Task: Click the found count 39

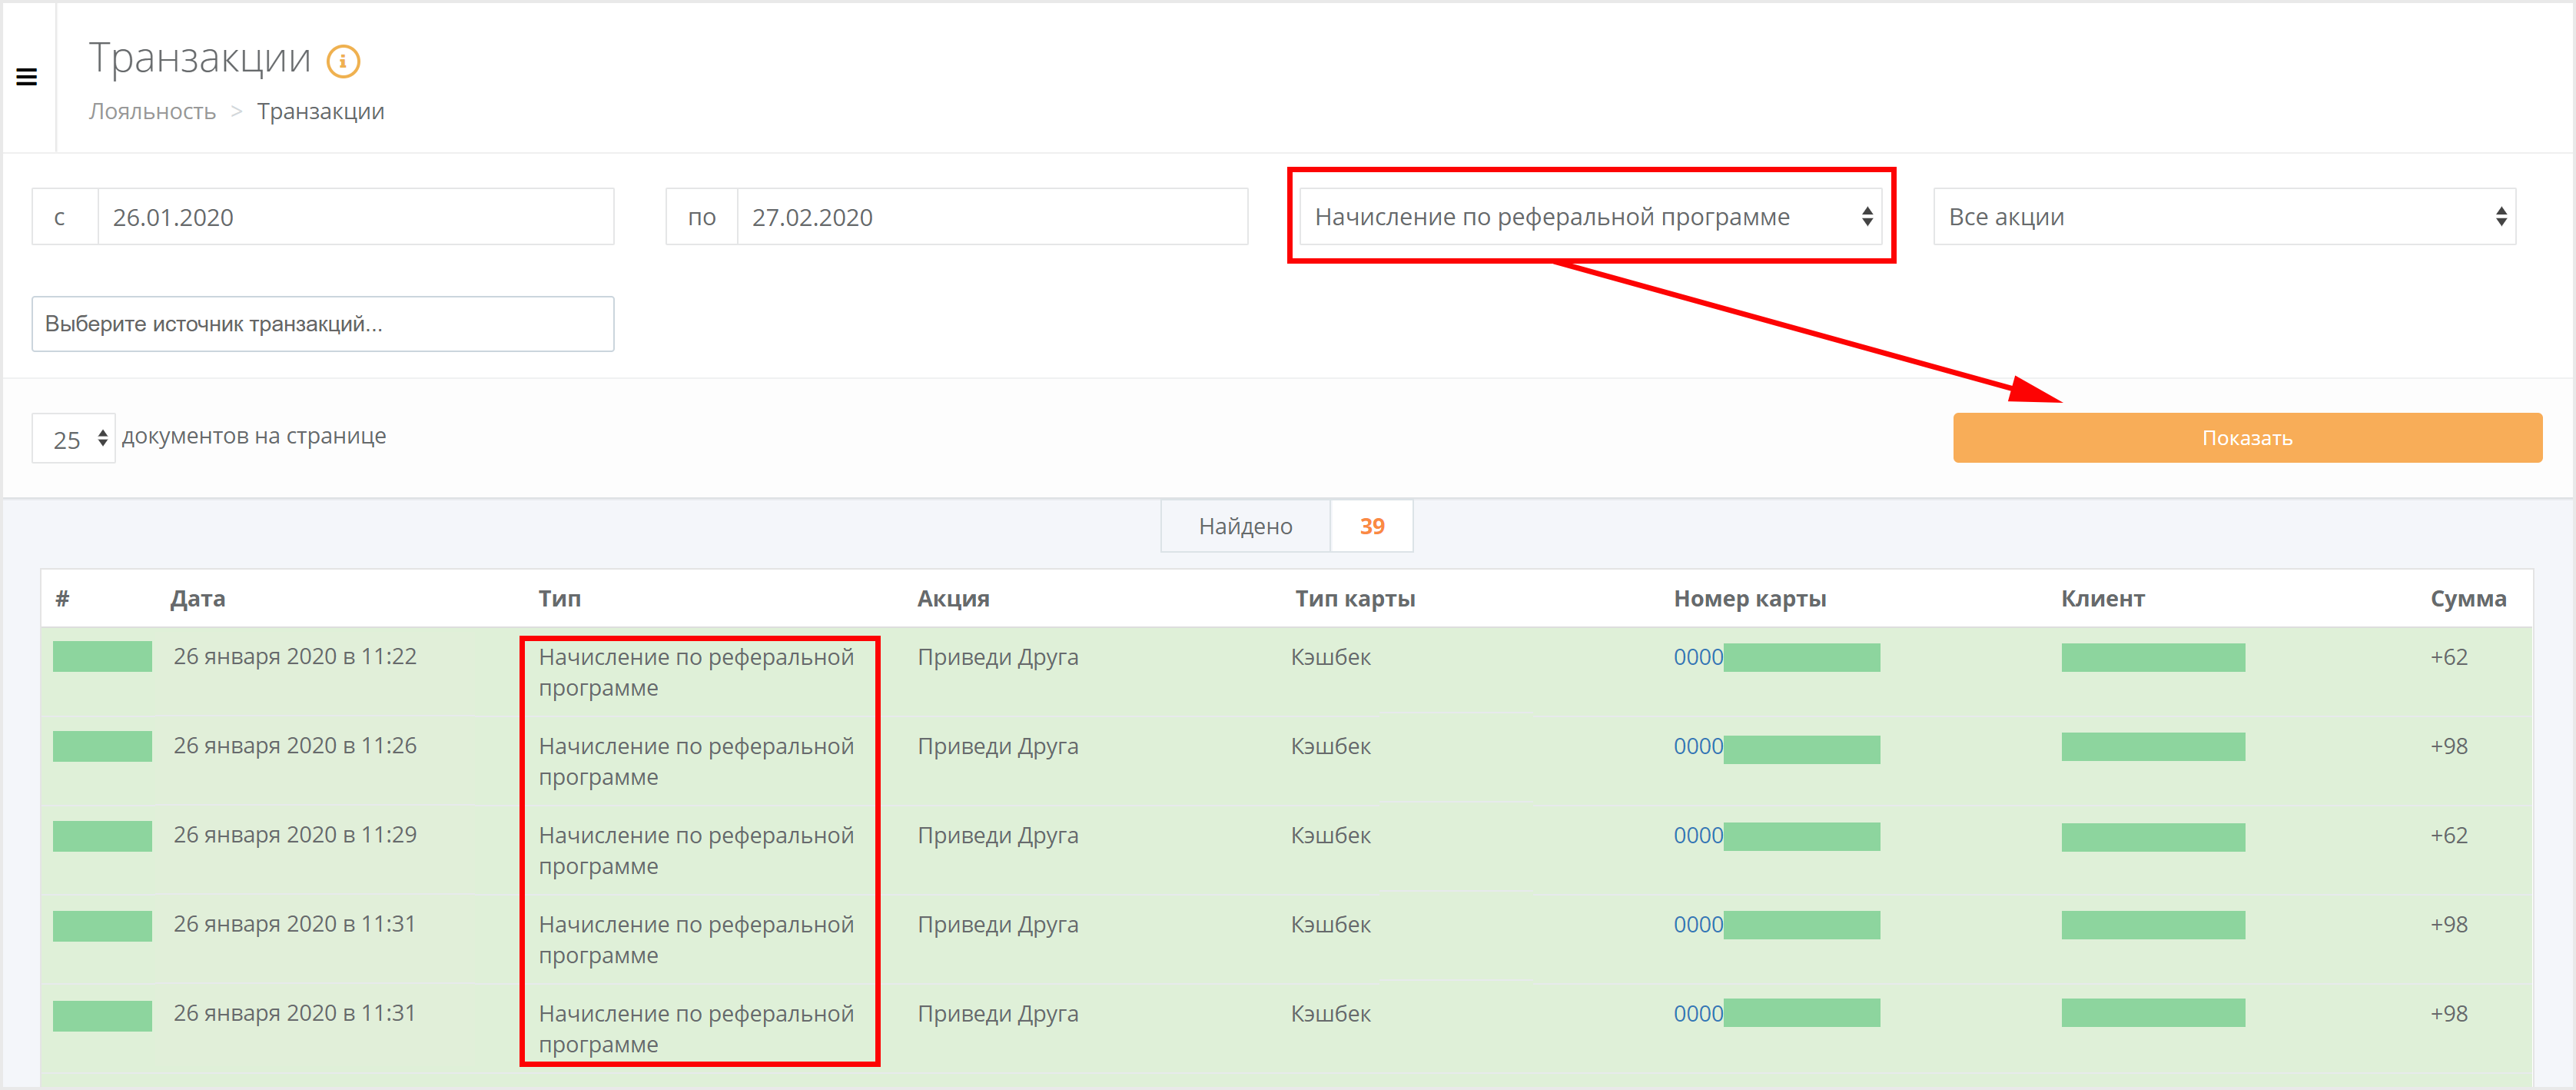Action: pos(1371,526)
